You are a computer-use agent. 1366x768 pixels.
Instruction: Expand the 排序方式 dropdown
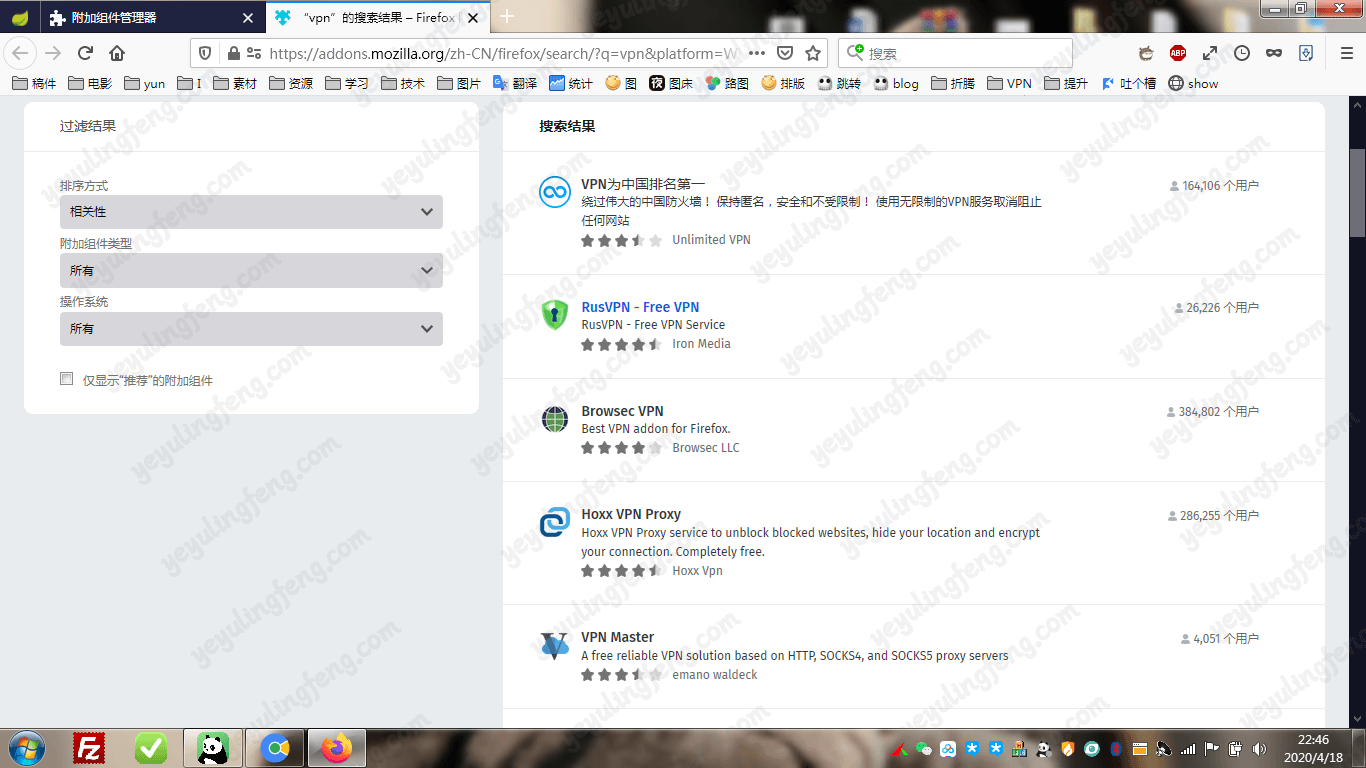[x=251, y=212]
